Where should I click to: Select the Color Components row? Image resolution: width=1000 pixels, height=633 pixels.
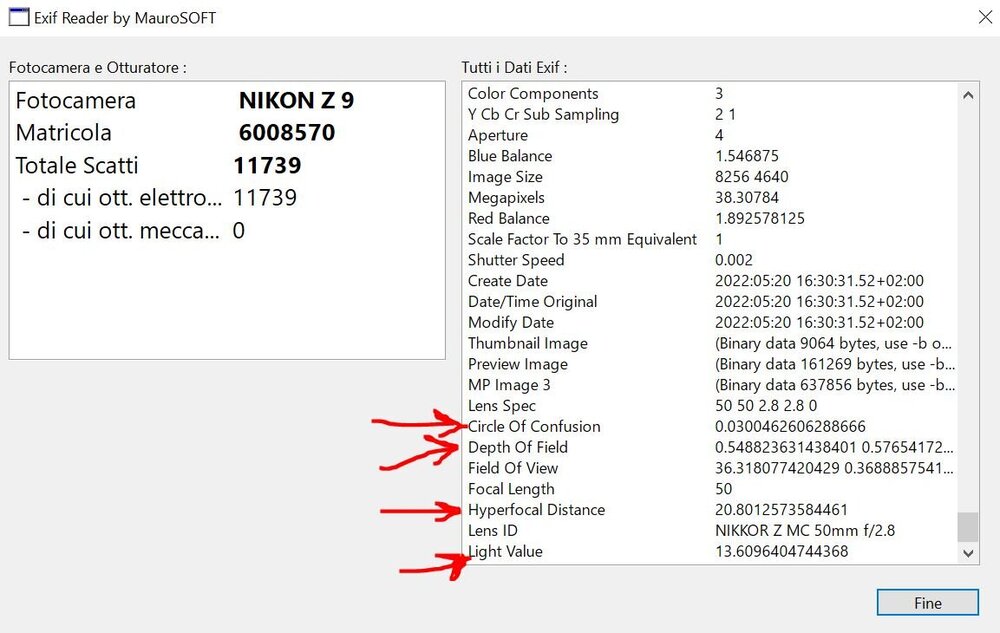[710, 94]
